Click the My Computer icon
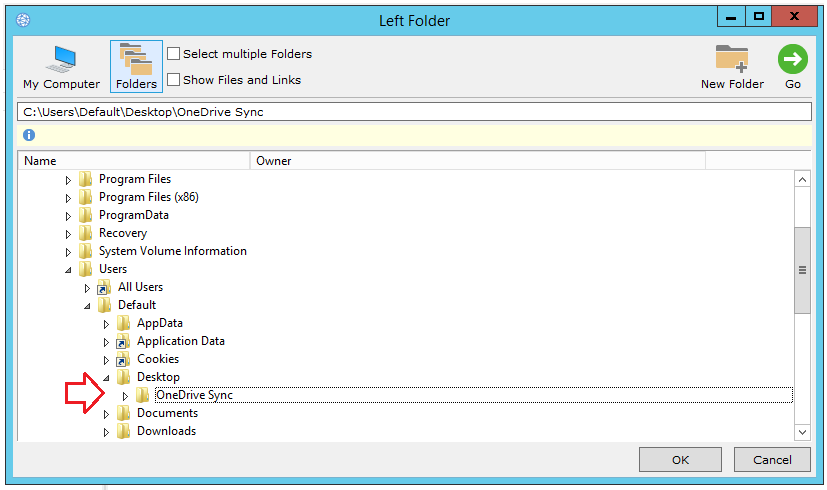The width and height of the screenshot is (827, 490). click(x=61, y=58)
